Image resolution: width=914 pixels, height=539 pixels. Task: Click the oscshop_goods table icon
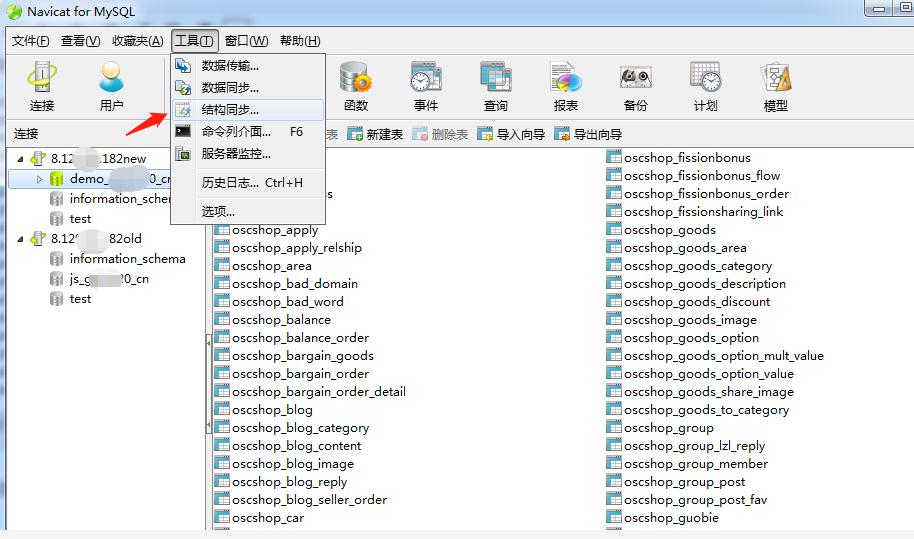[x=614, y=230]
